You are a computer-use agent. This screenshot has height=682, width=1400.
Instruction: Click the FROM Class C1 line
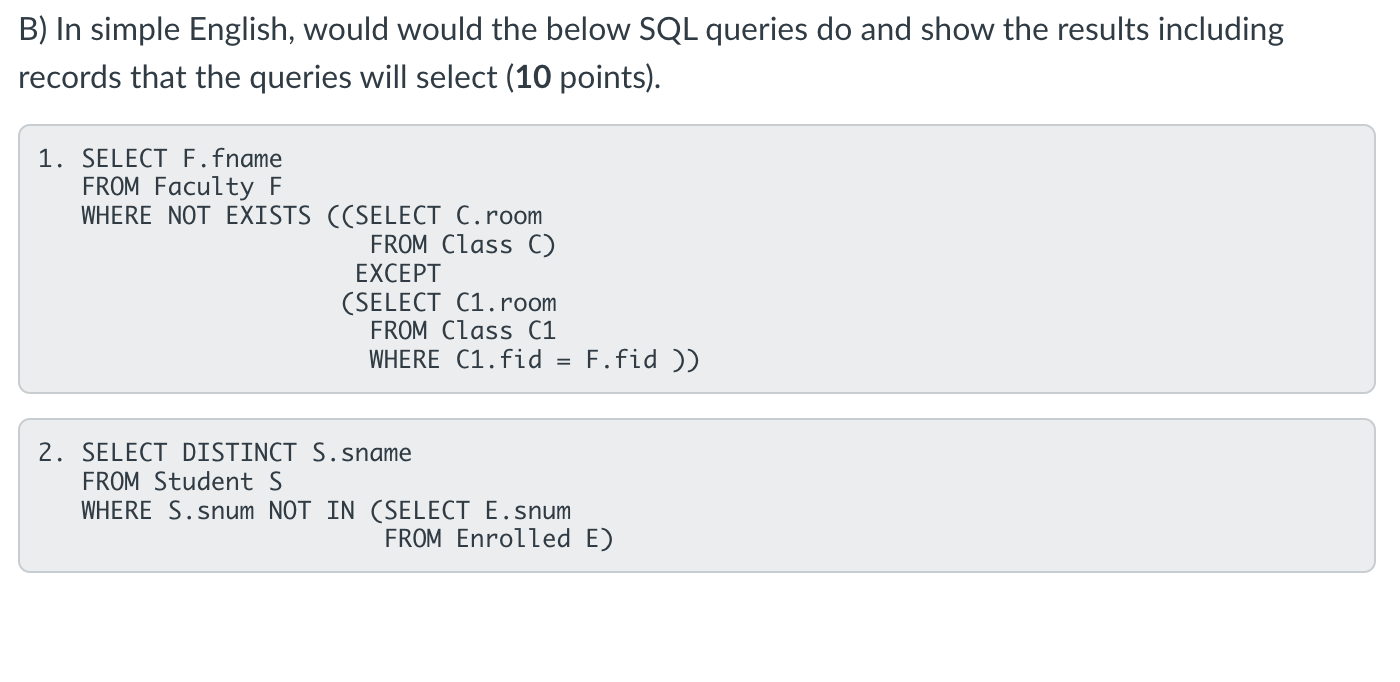(x=462, y=331)
